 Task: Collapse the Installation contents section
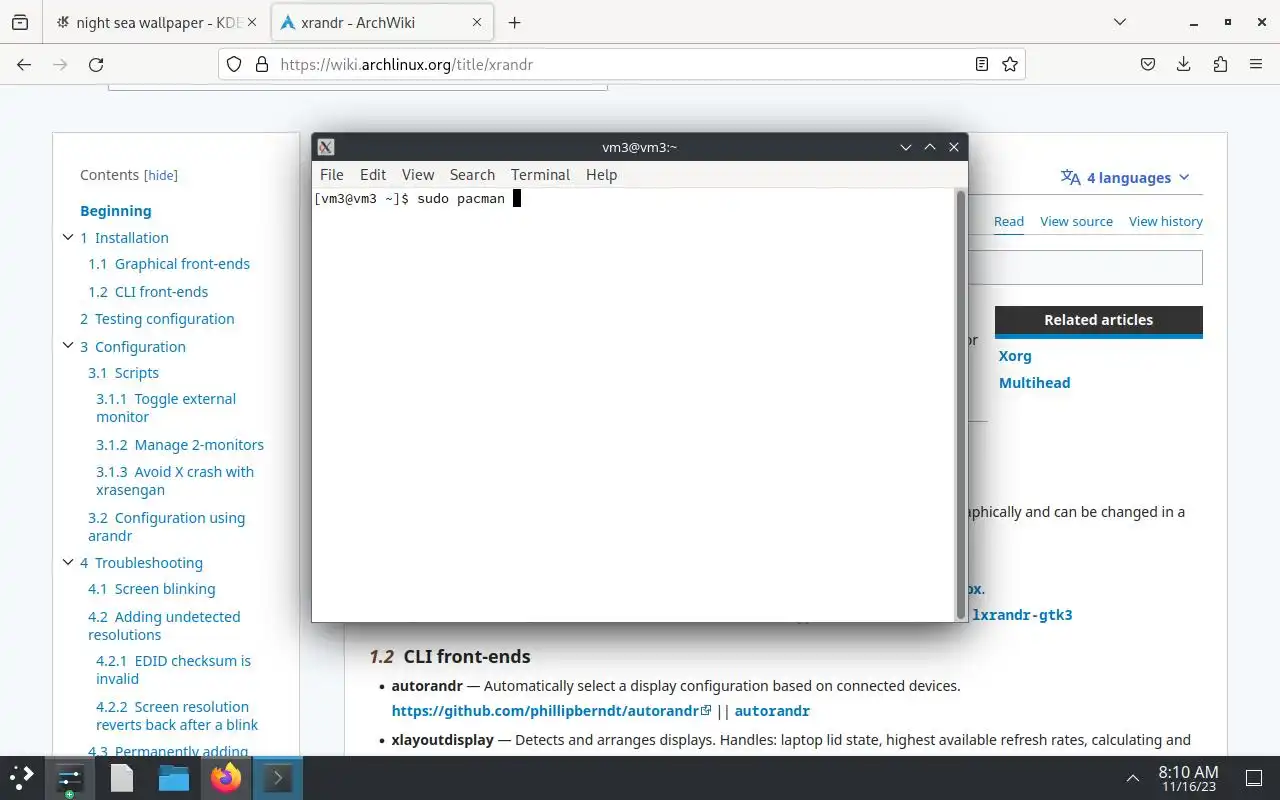click(x=68, y=237)
